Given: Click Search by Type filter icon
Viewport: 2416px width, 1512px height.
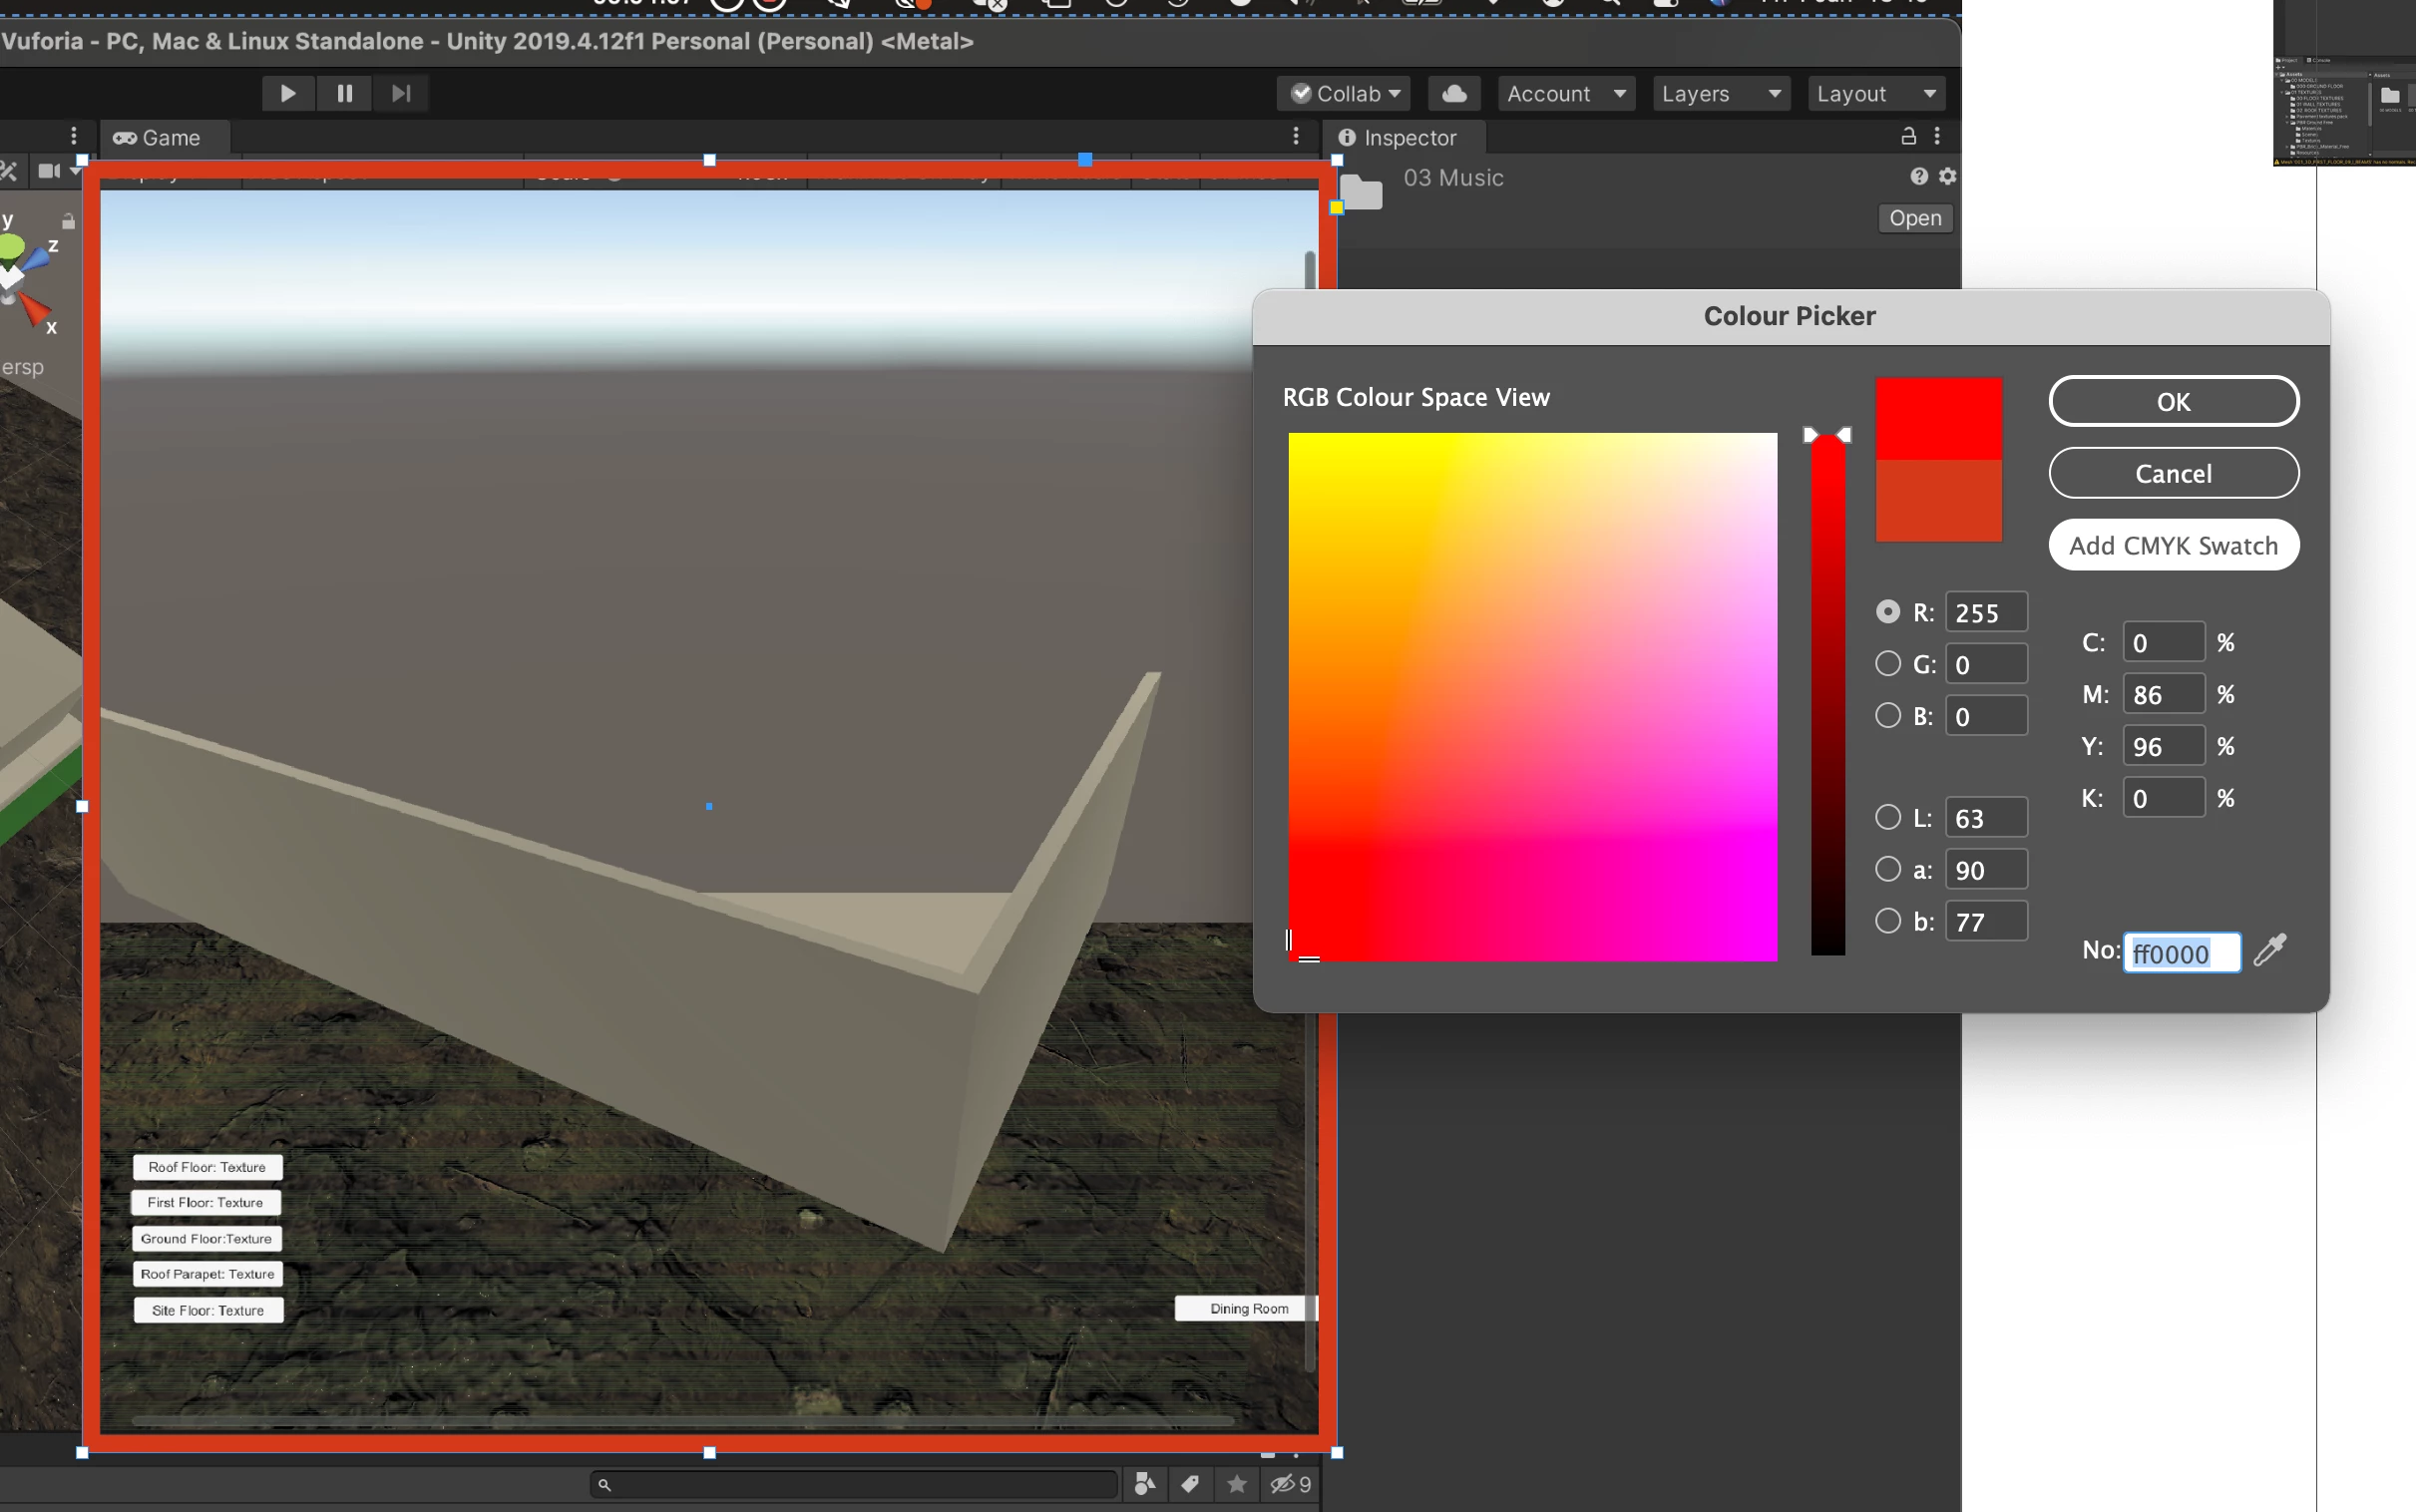Looking at the screenshot, I should pos(1145,1484).
